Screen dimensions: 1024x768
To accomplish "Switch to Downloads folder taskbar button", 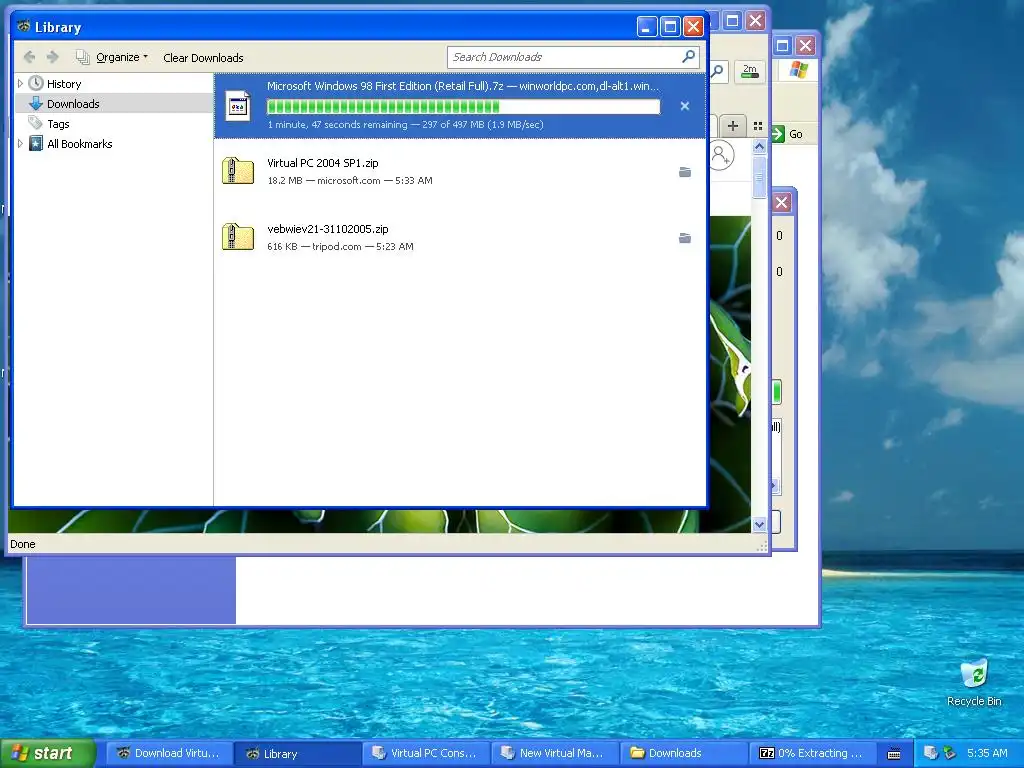I will click(x=684, y=753).
